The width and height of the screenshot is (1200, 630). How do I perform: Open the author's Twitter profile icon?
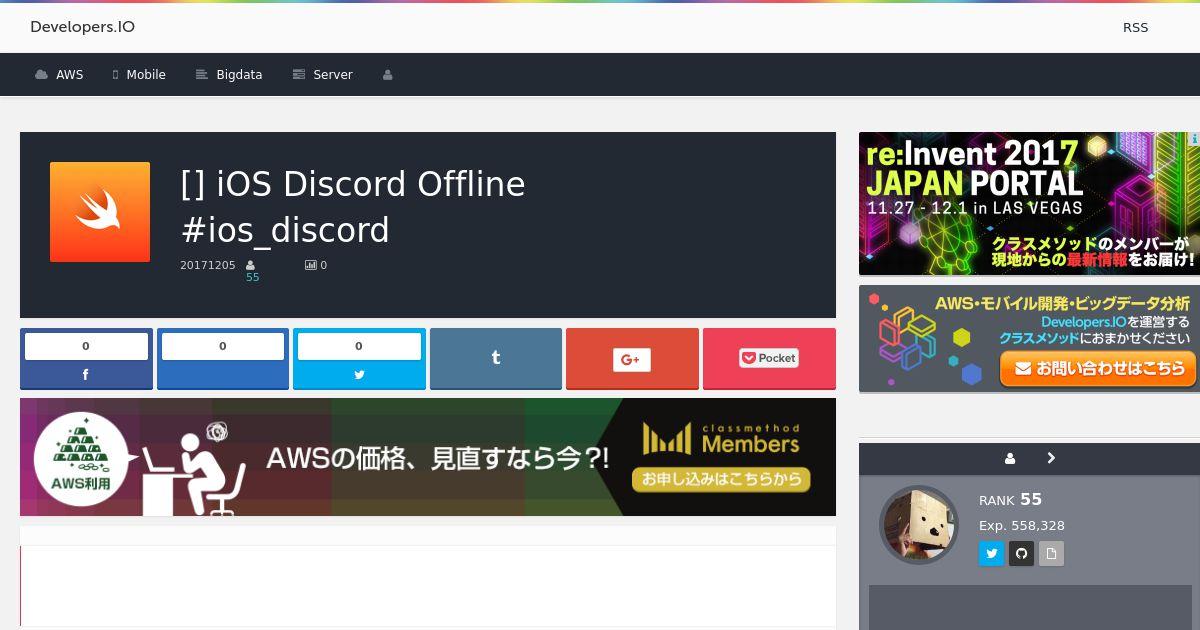[991, 553]
